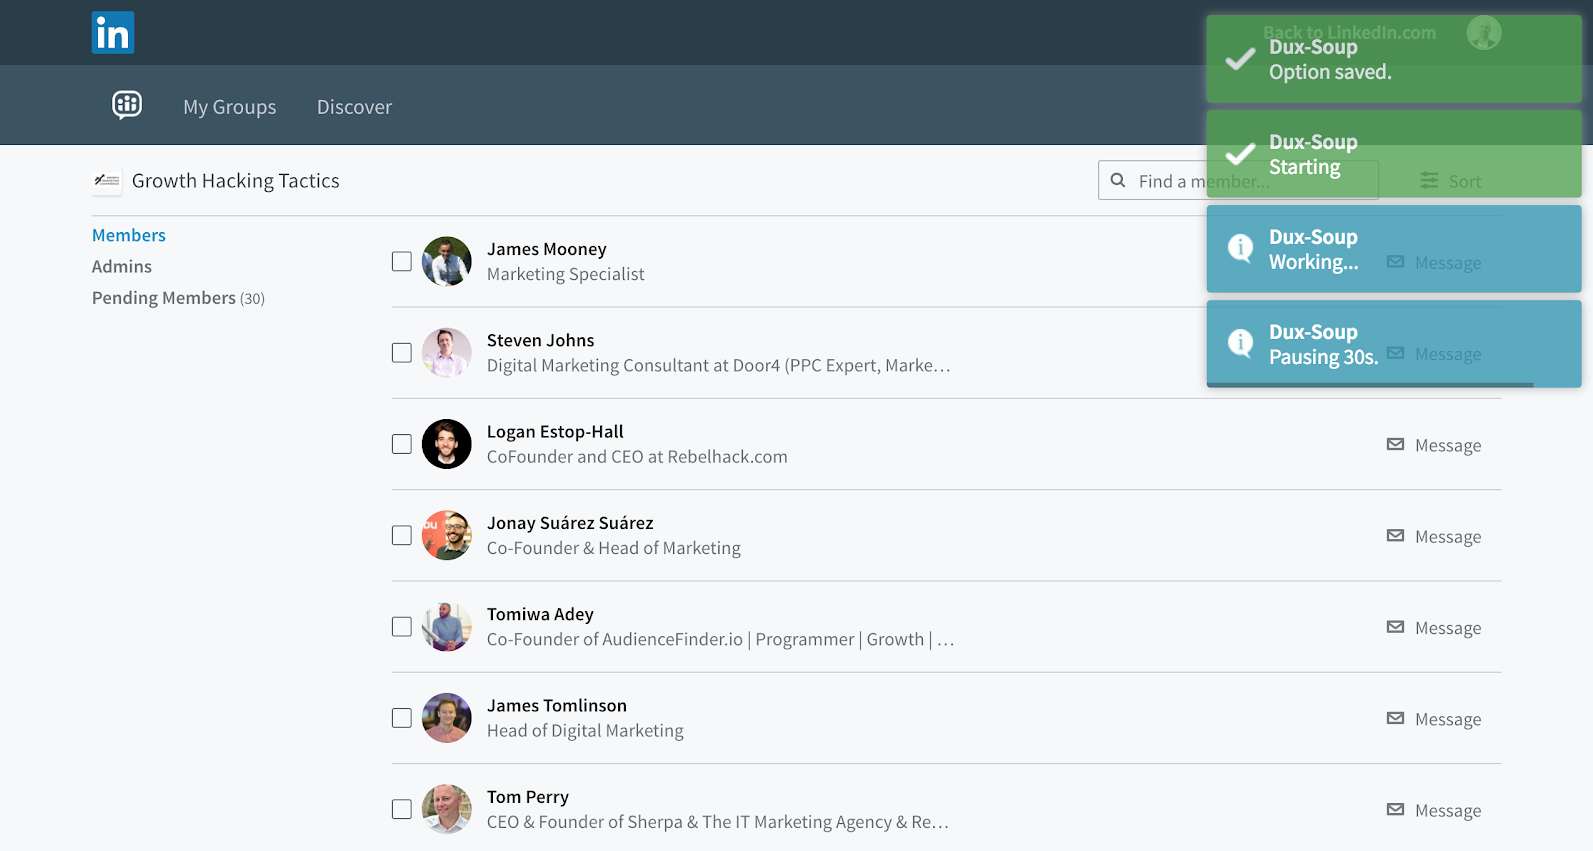
Task: Click Steven Johns's Door4 consultant headline
Action: click(719, 366)
